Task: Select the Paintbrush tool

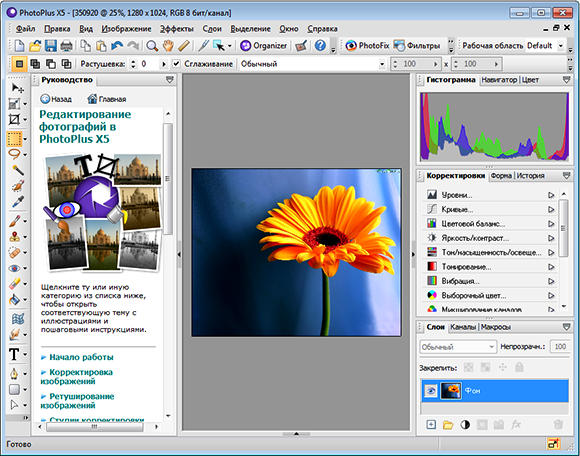Action: [14, 221]
